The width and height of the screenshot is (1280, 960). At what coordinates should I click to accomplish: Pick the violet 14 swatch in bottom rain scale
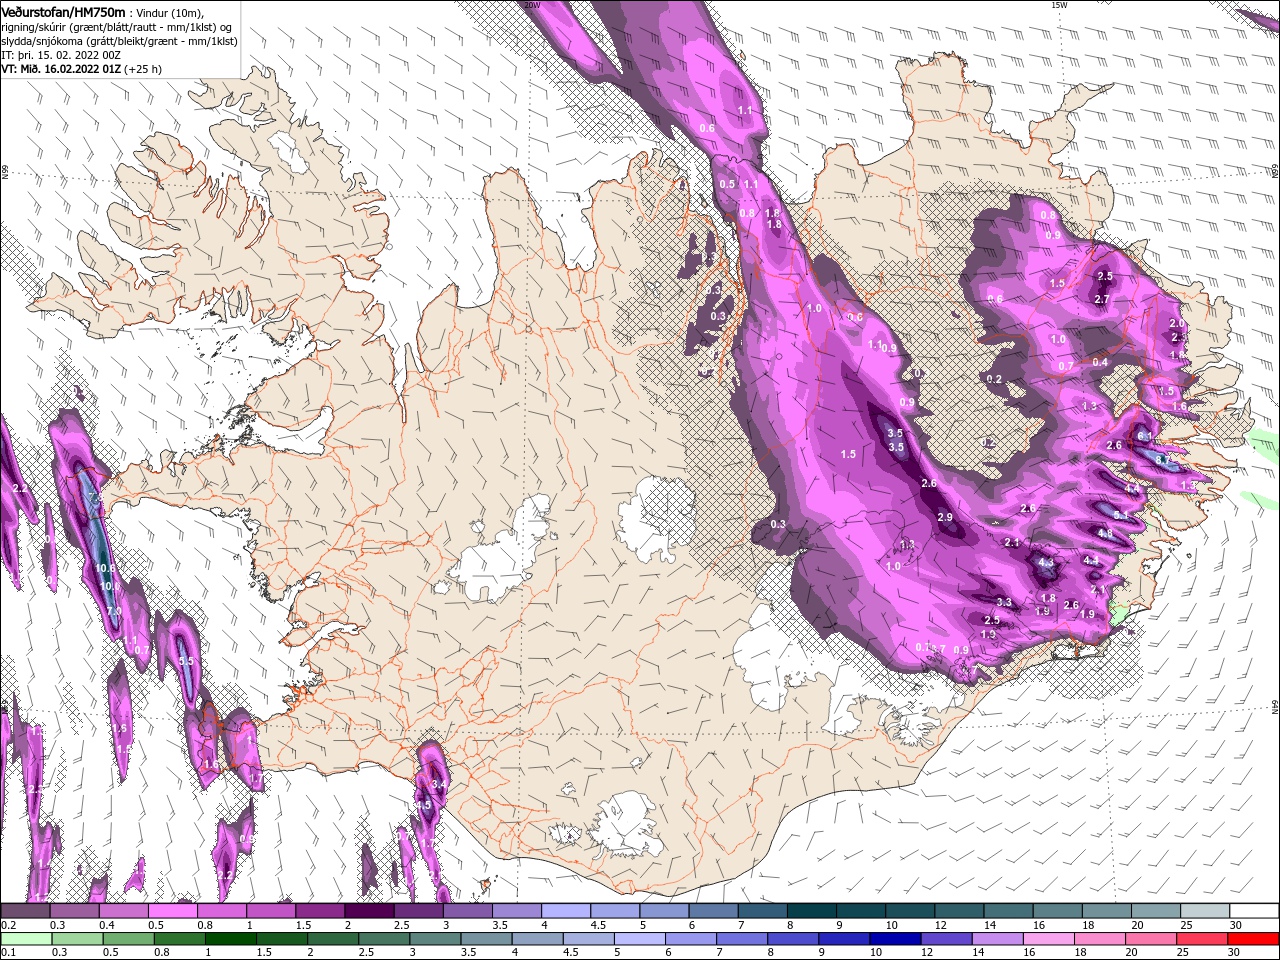(x=998, y=939)
